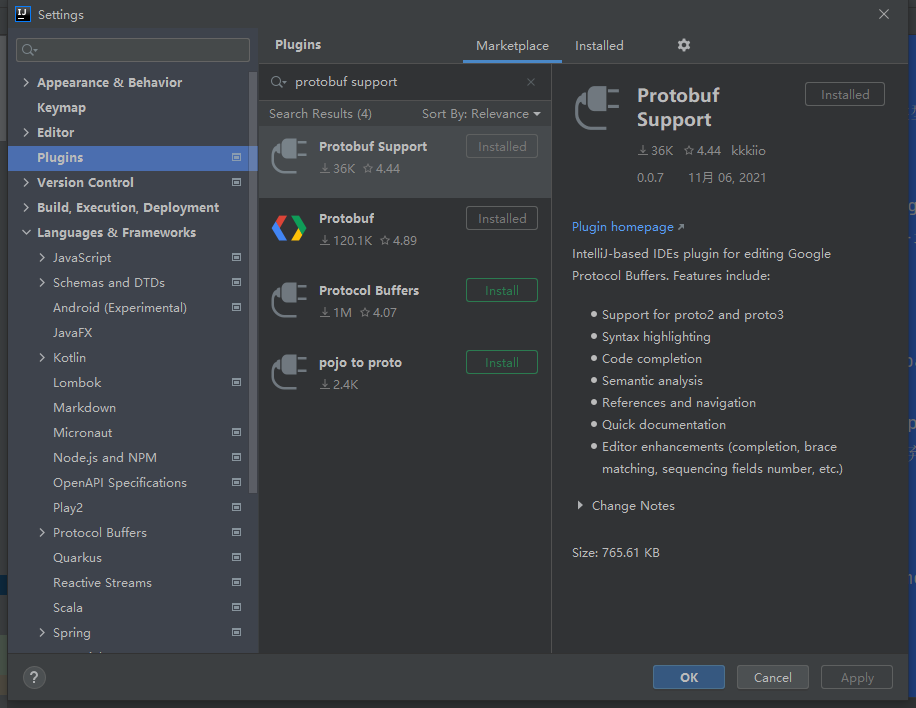Expand the Schemas and DTDs node
Image resolution: width=916 pixels, height=708 pixels.
pos(42,282)
